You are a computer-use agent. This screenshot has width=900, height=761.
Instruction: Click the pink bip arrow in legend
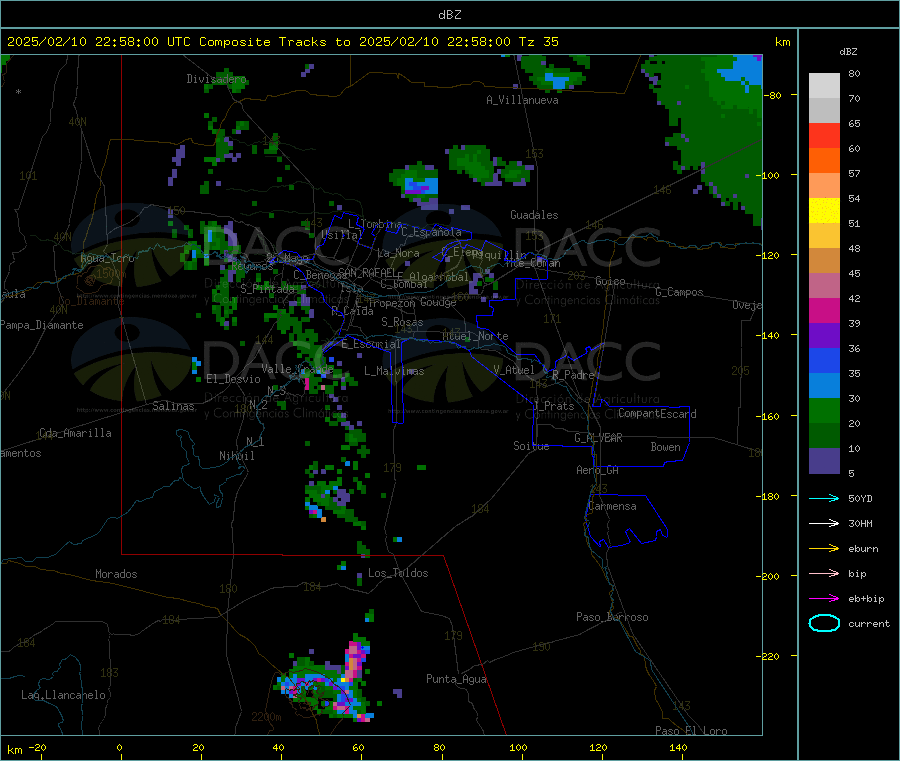click(x=824, y=573)
